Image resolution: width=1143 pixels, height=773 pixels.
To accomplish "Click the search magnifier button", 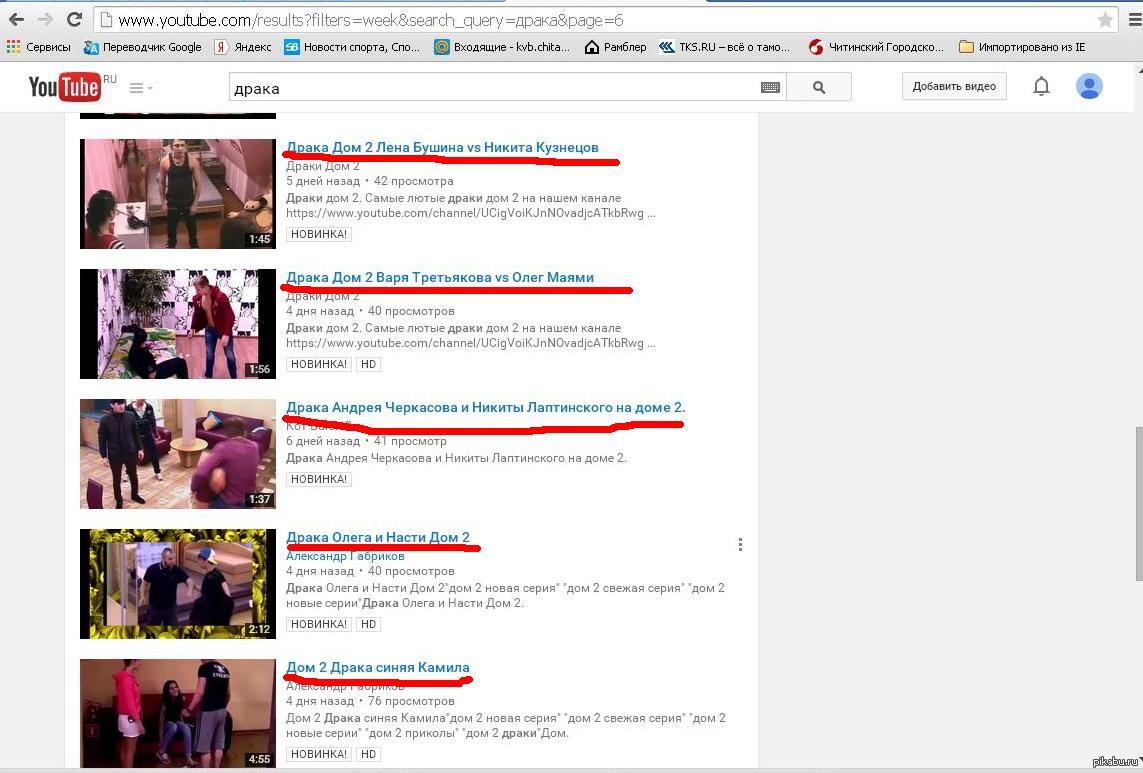I will pyautogui.click(x=819, y=88).
